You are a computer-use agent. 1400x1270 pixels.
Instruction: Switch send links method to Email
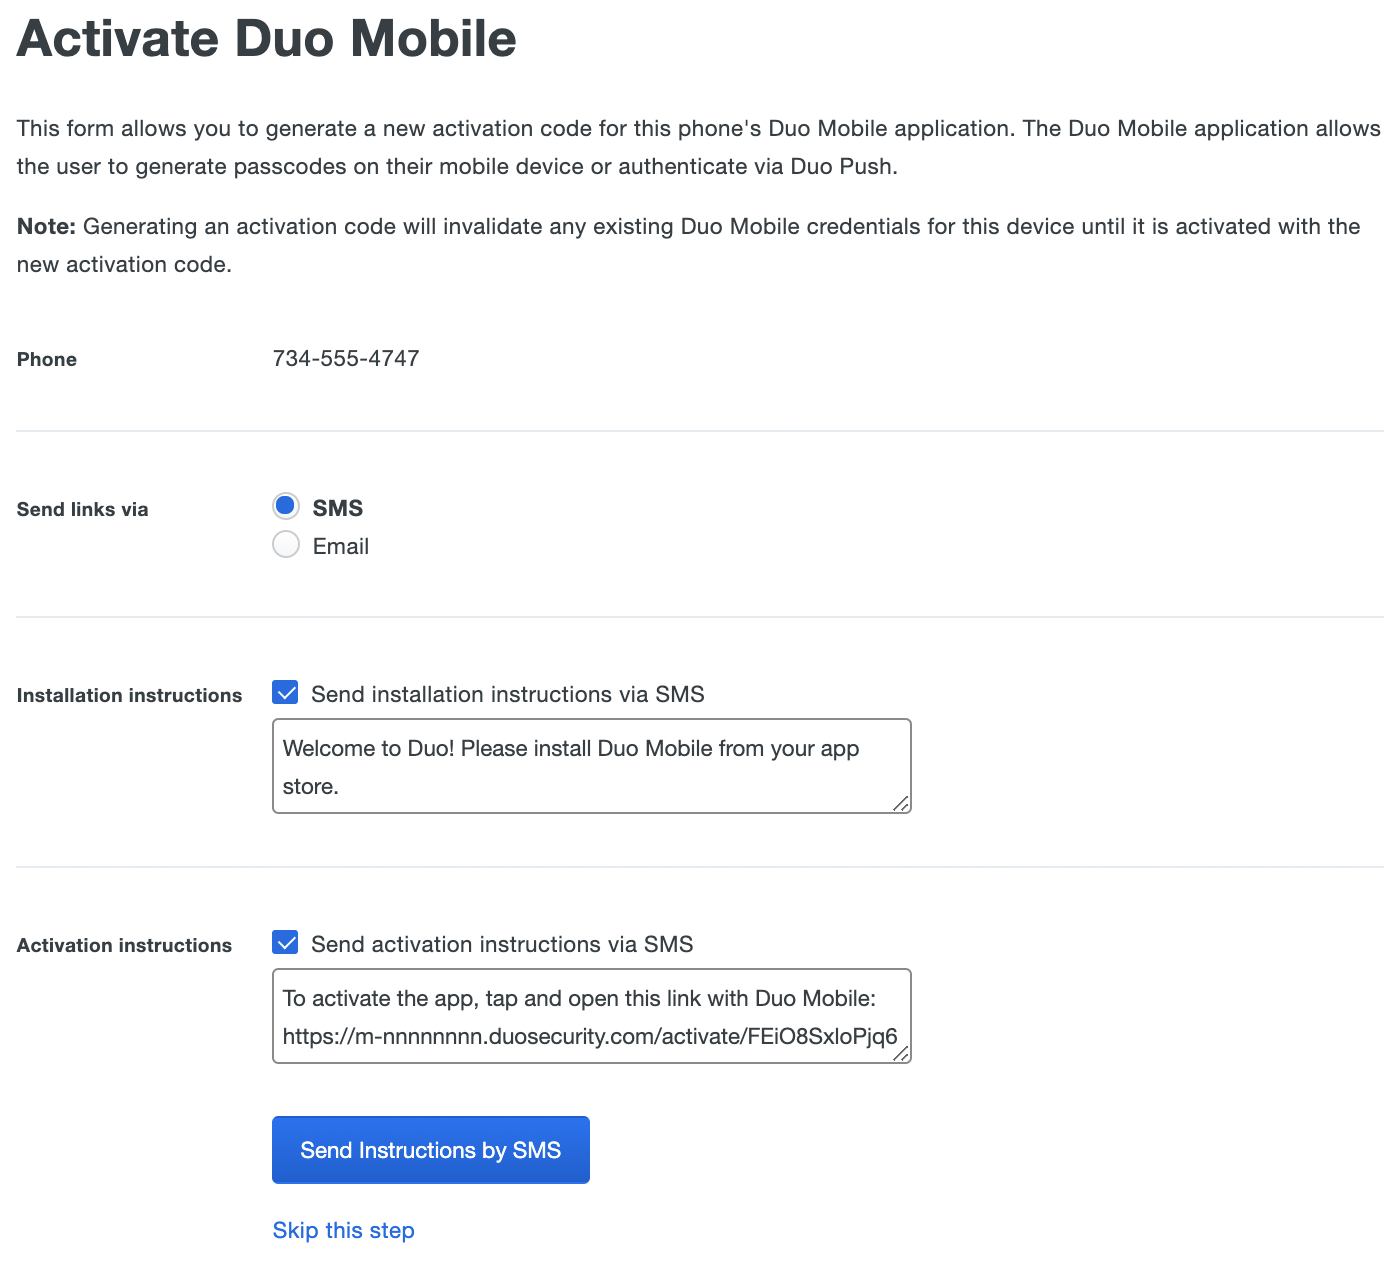click(x=285, y=544)
